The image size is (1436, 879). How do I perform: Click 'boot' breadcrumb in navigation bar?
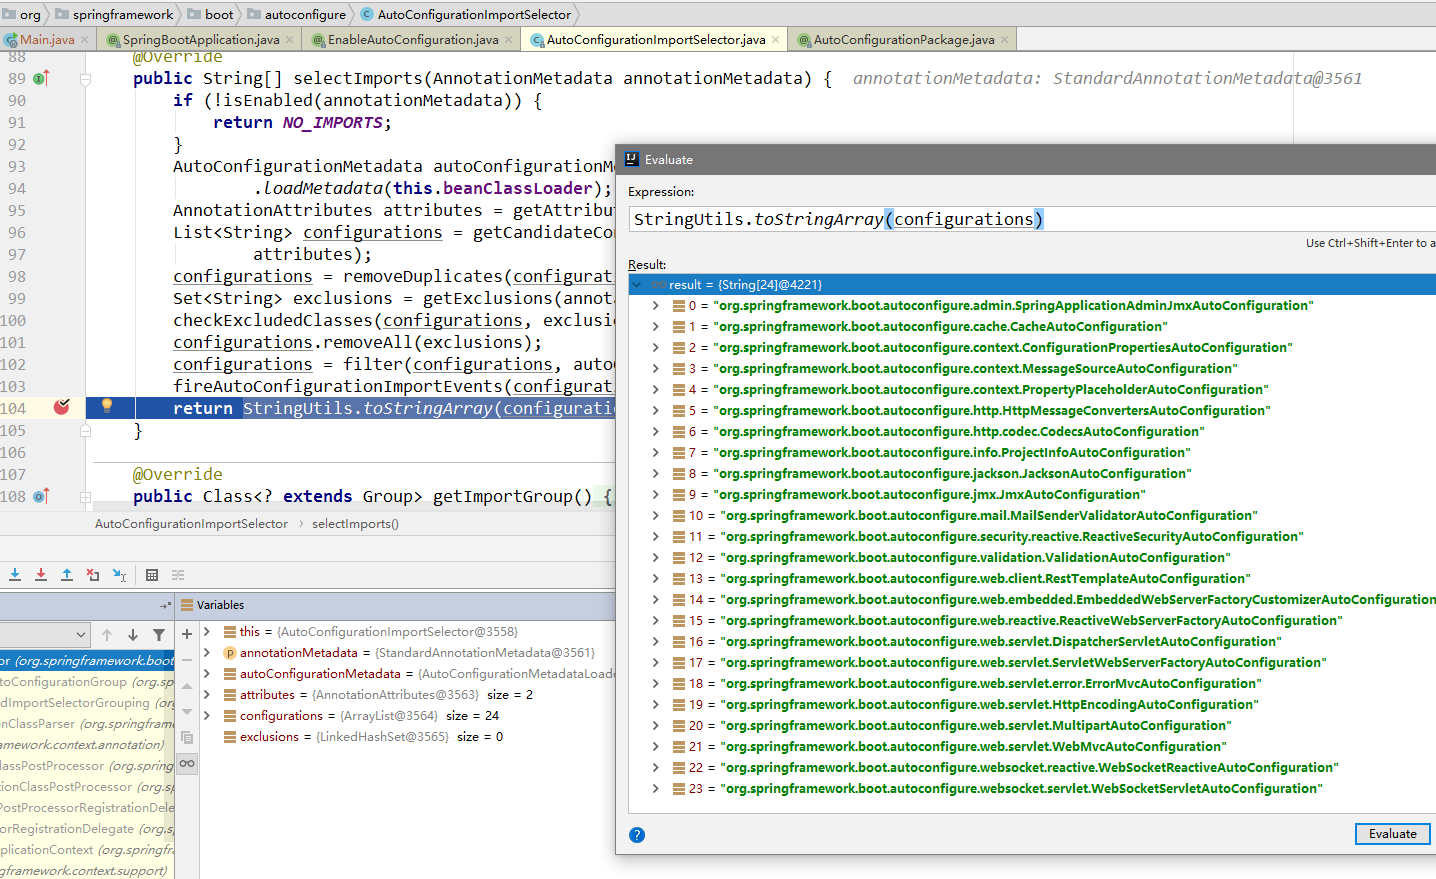tap(210, 14)
